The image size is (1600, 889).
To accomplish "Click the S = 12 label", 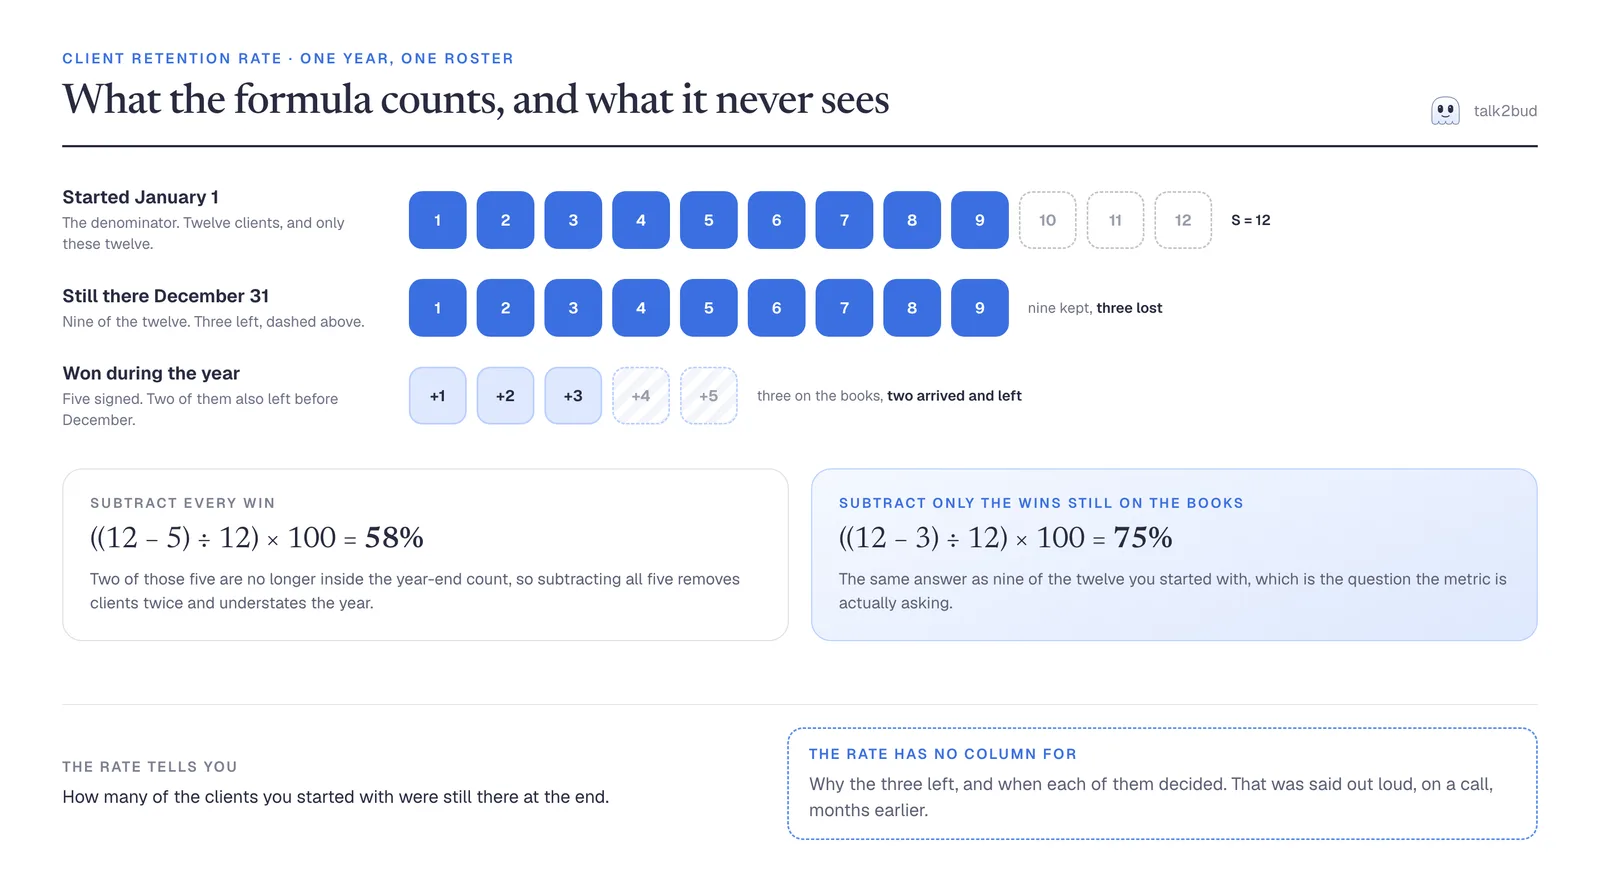I will pyautogui.click(x=1251, y=220).
